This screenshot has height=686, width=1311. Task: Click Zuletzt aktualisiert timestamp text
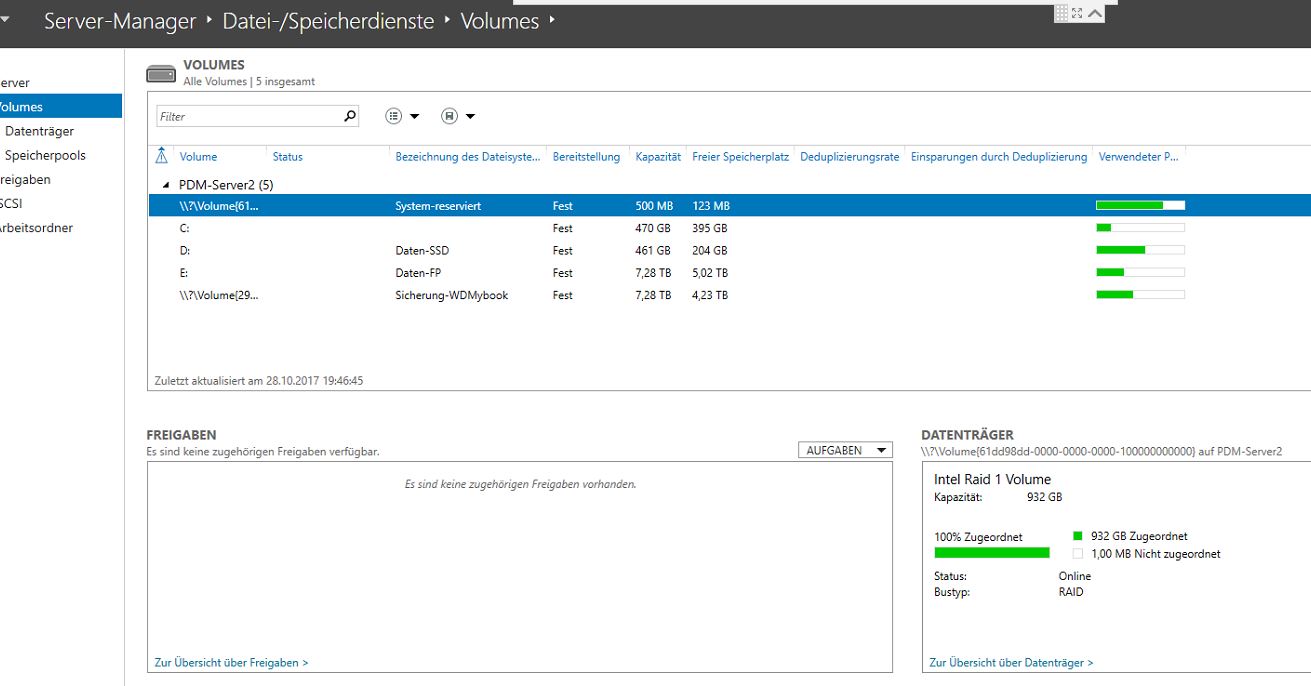tap(259, 381)
